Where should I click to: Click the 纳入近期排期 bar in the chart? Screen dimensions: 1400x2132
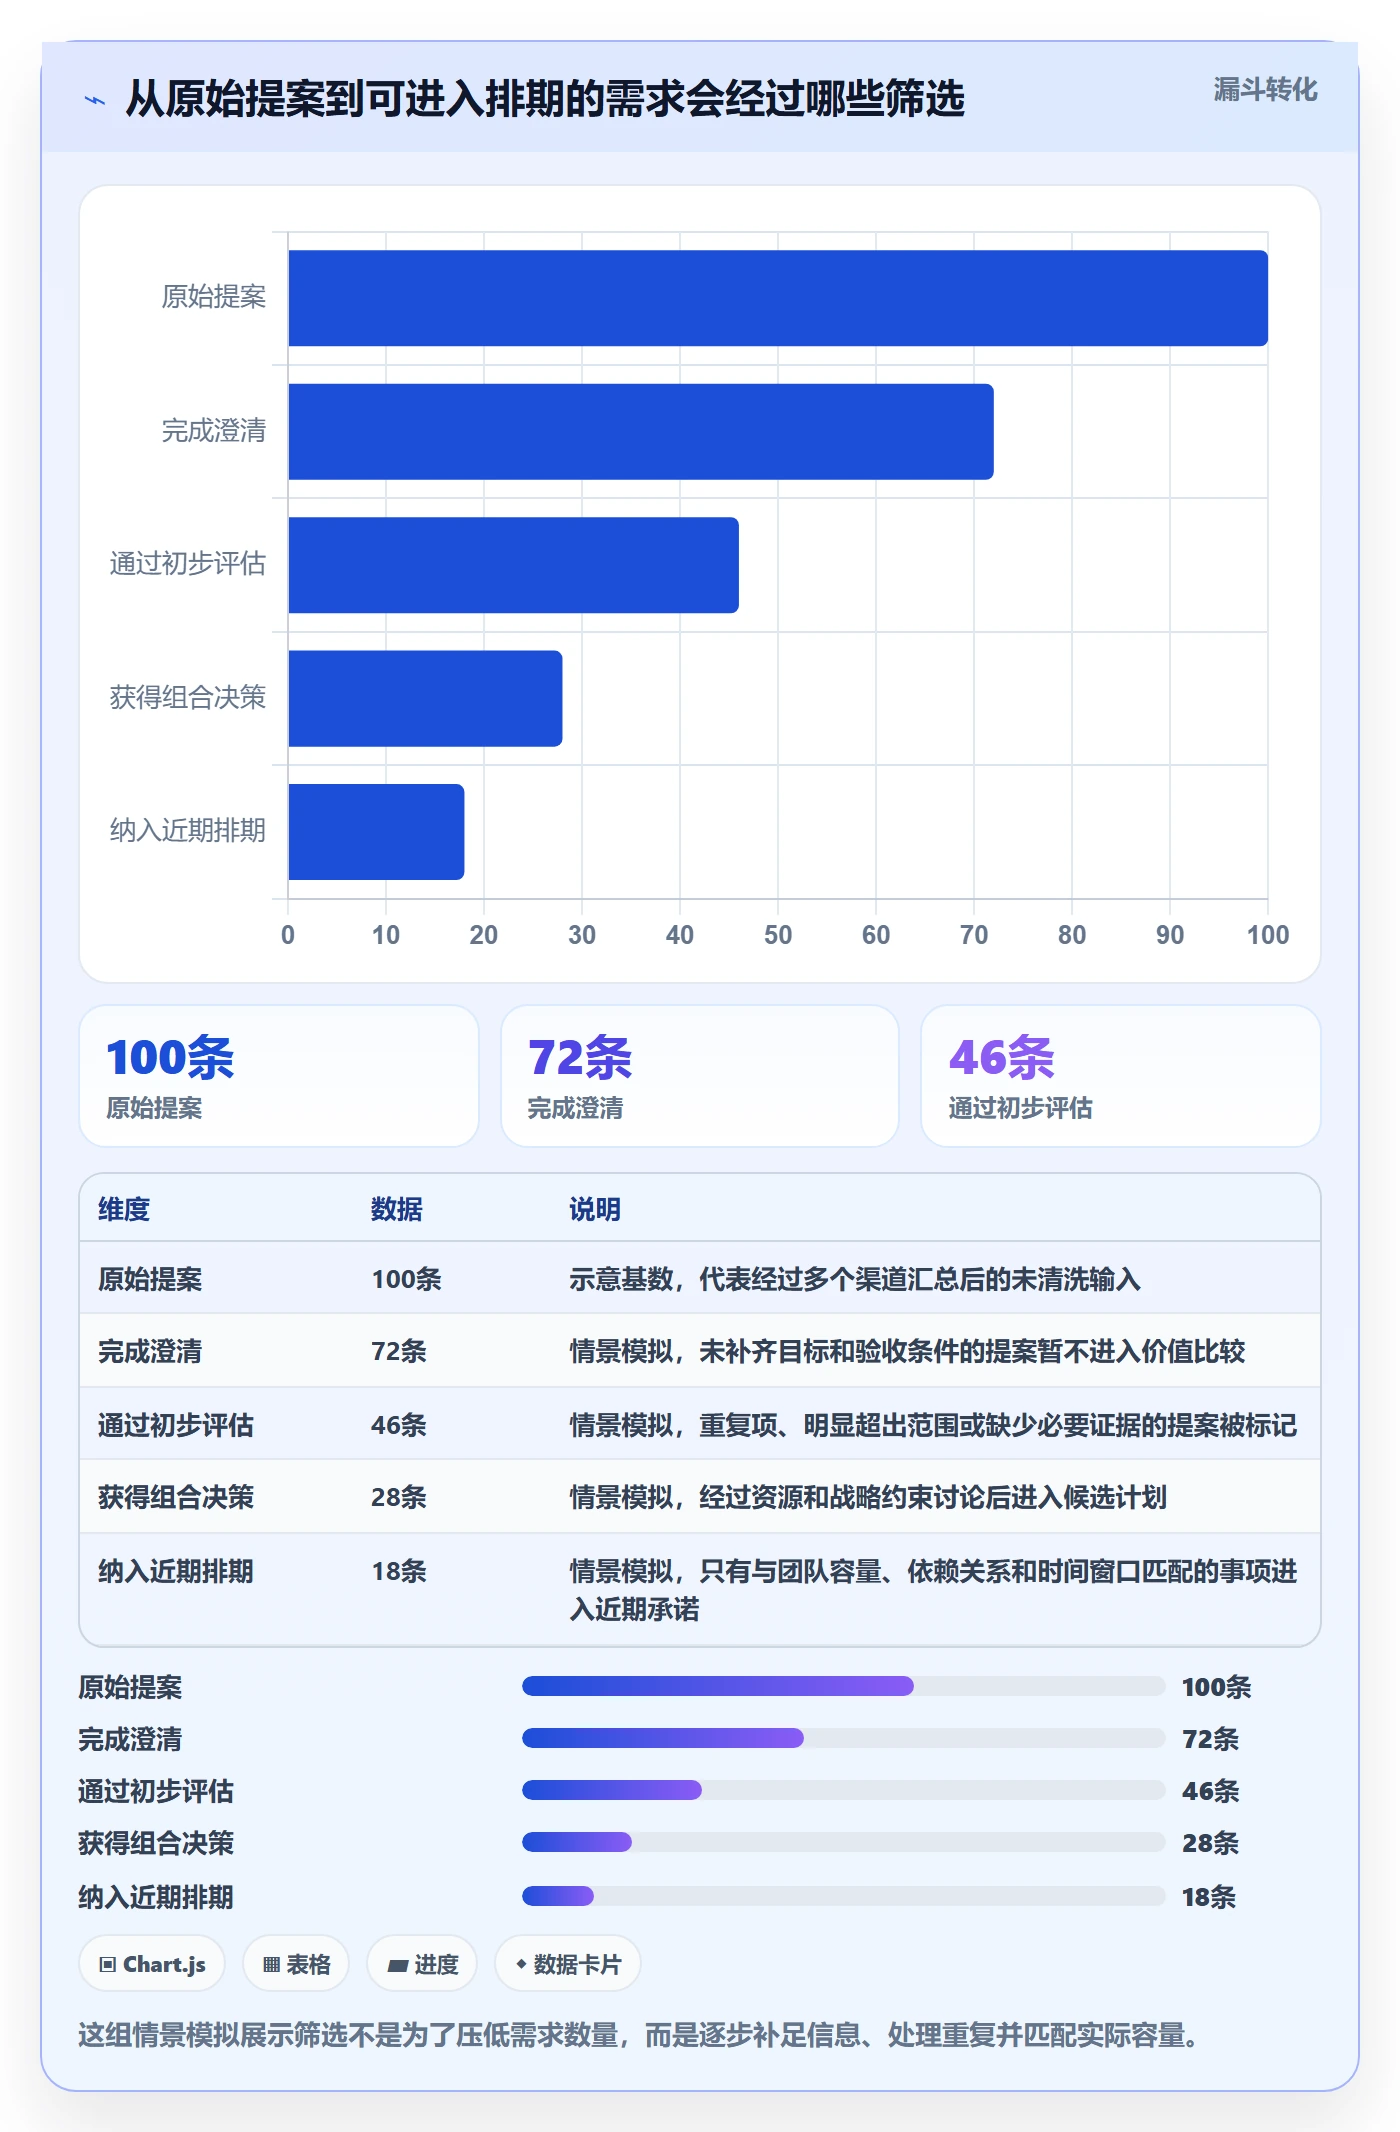point(377,832)
